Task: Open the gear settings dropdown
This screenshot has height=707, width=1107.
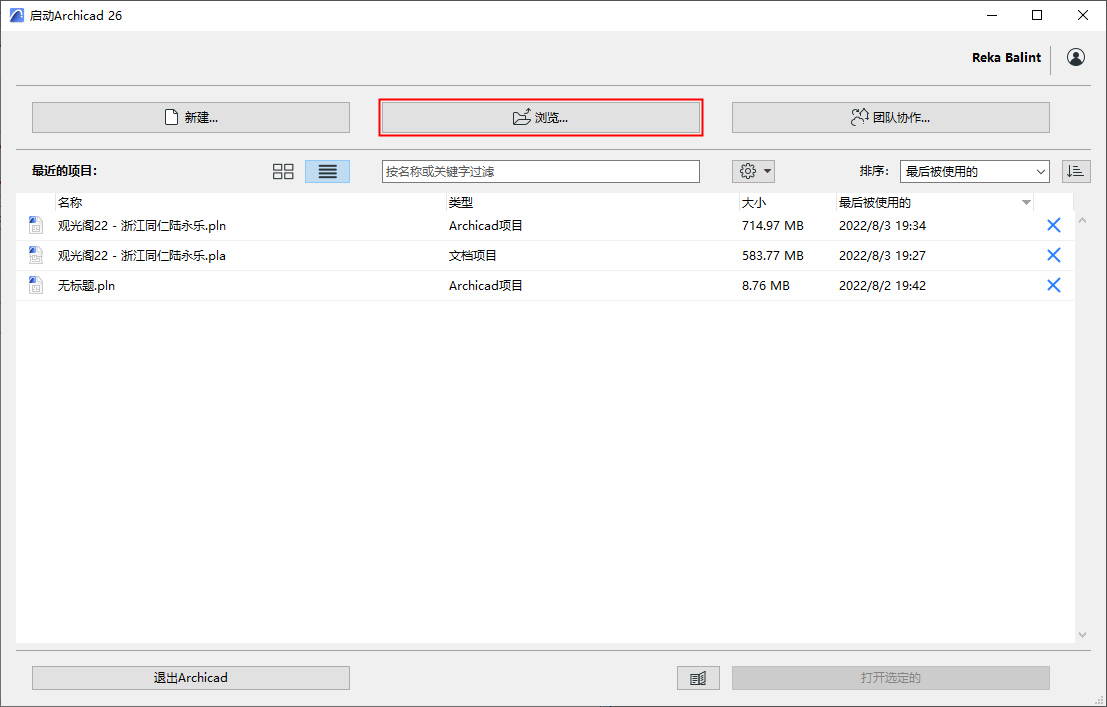Action: pos(753,172)
